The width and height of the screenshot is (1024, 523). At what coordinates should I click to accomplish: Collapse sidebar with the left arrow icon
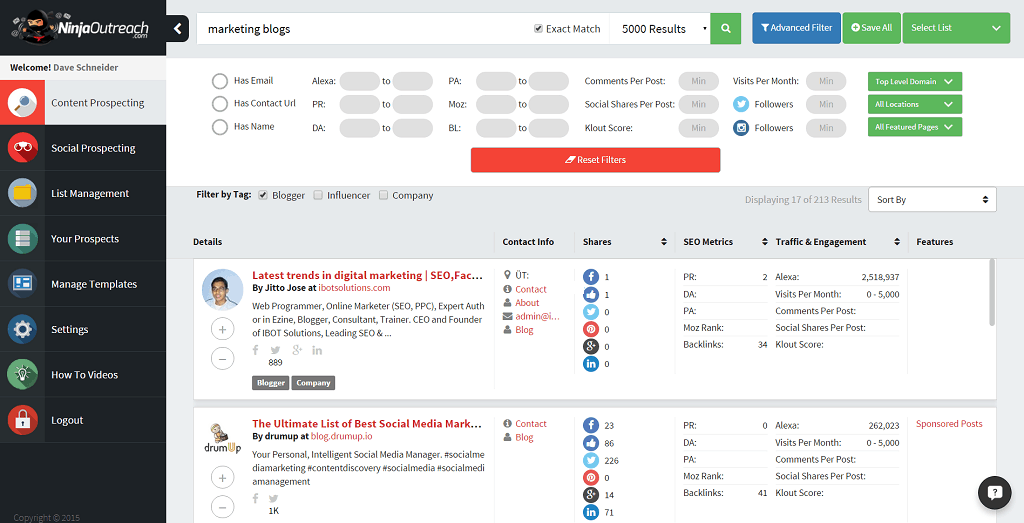point(178,28)
